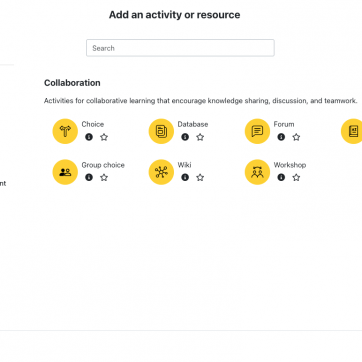Screen dimensions: 362x362
Task: Select the Group choice activity icon
Action: (x=65, y=172)
